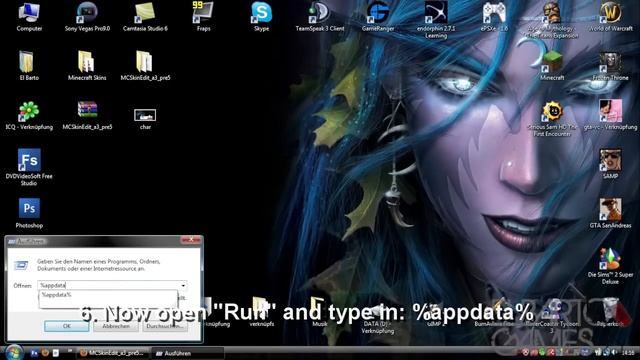Launch the Minecraft grass block shortcut
Viewport: 640px width, 360px height.
point(552,65)
